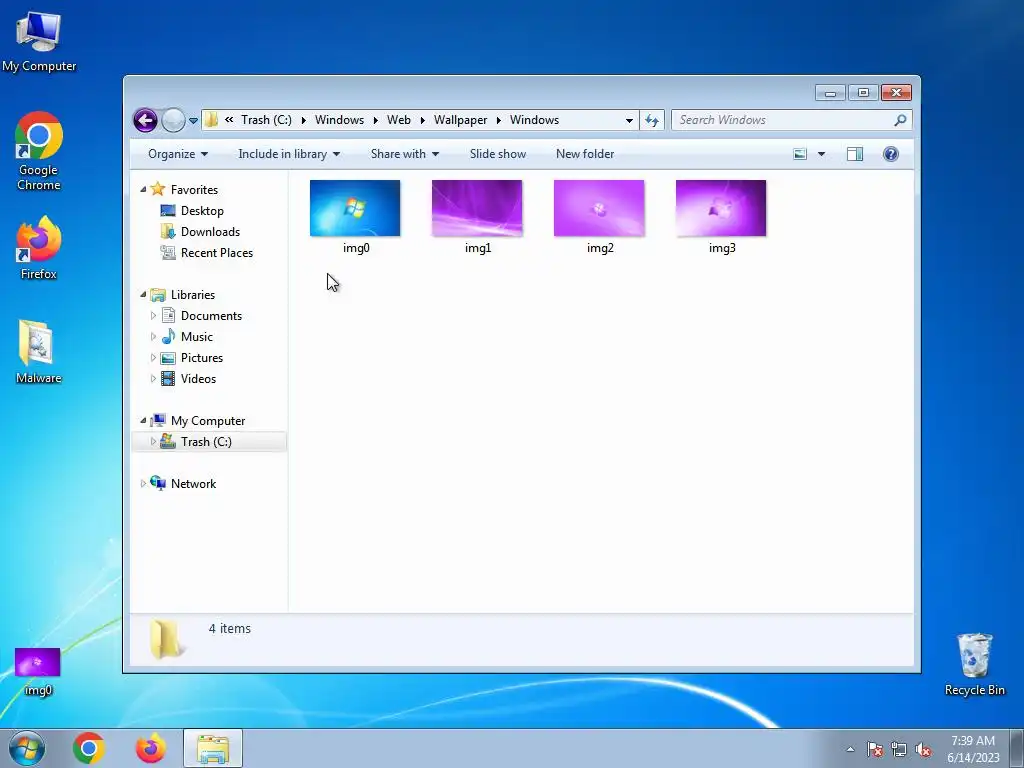Viewport: 1024px width, 768px height.
Task: Click the Change your view icon
Action: tap(800, 154)
